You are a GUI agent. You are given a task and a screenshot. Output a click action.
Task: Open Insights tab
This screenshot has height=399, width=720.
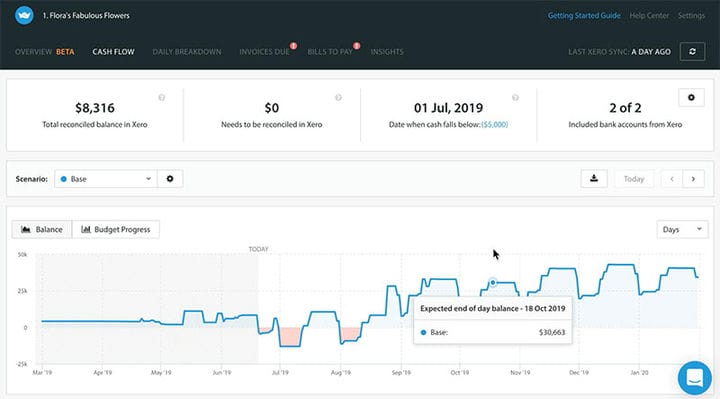click(387, 51)
